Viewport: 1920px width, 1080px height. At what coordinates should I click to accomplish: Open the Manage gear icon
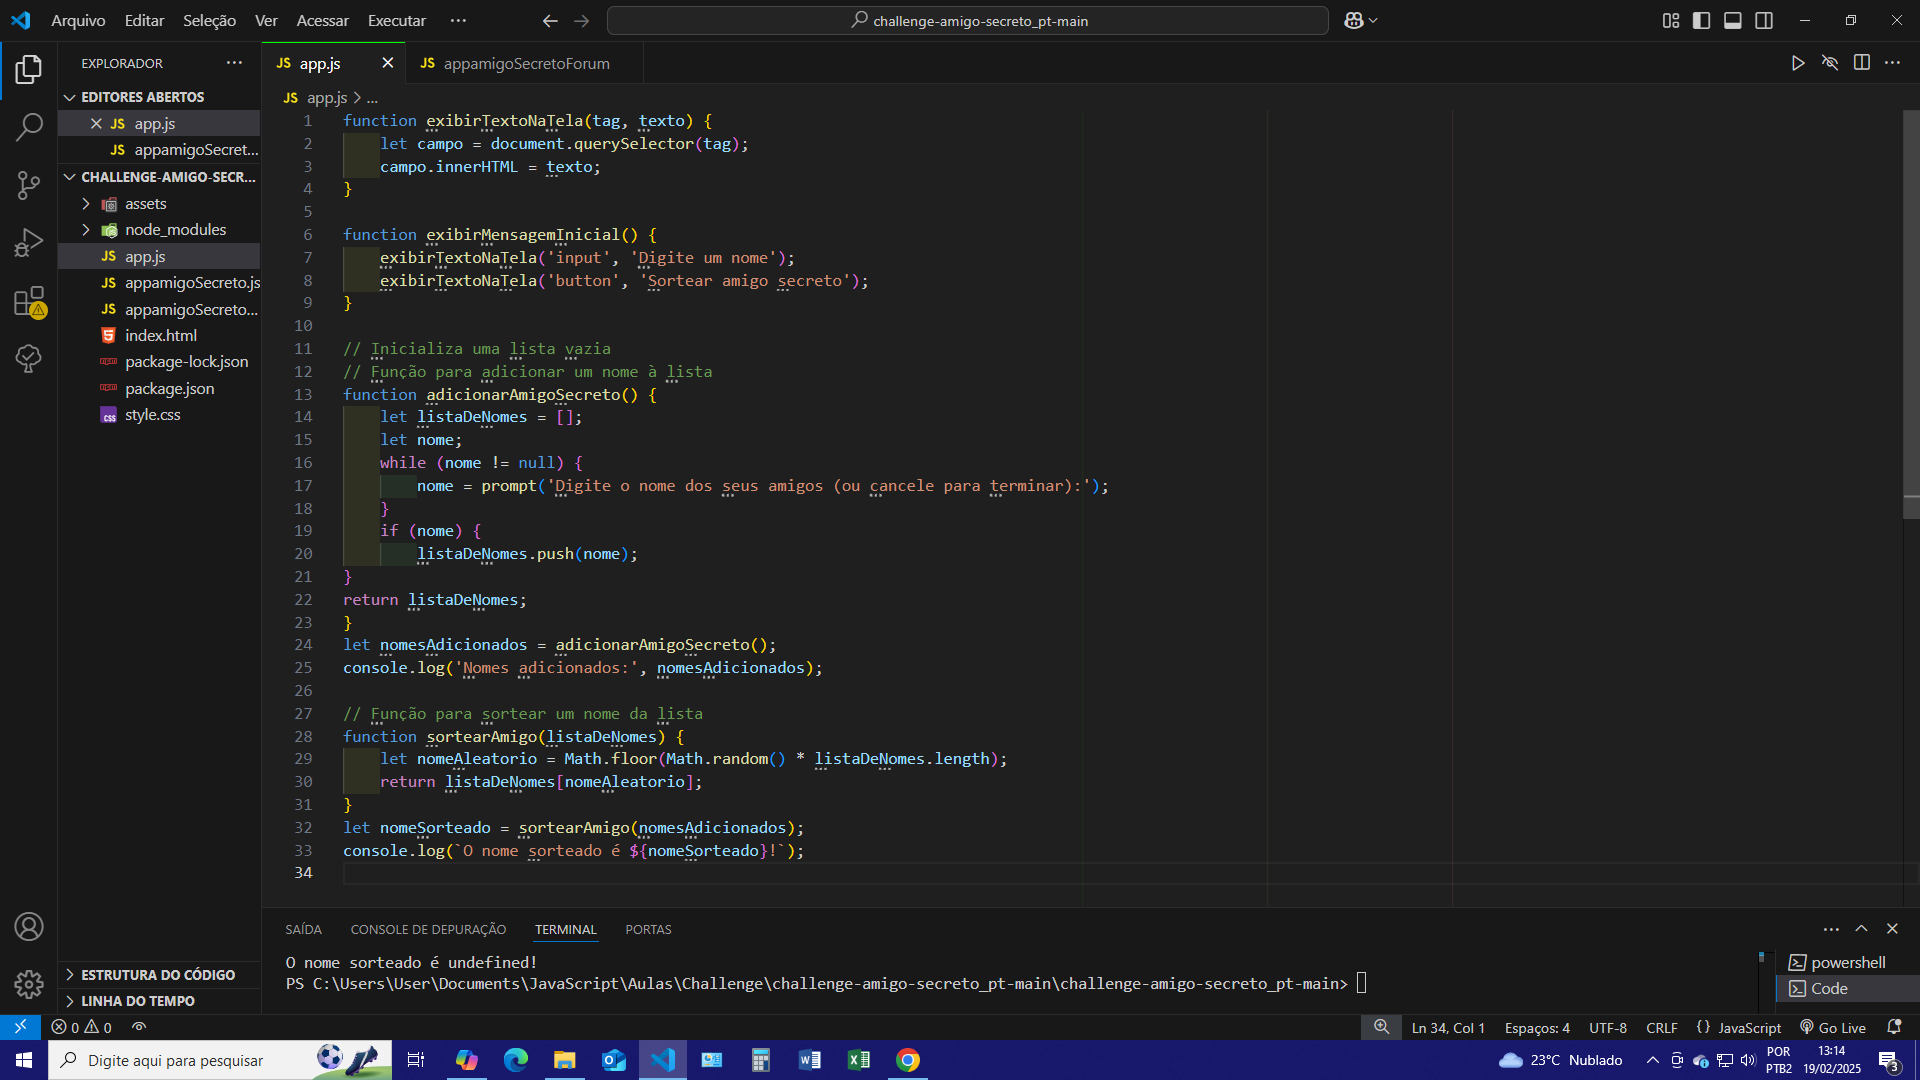click(29, 984)
